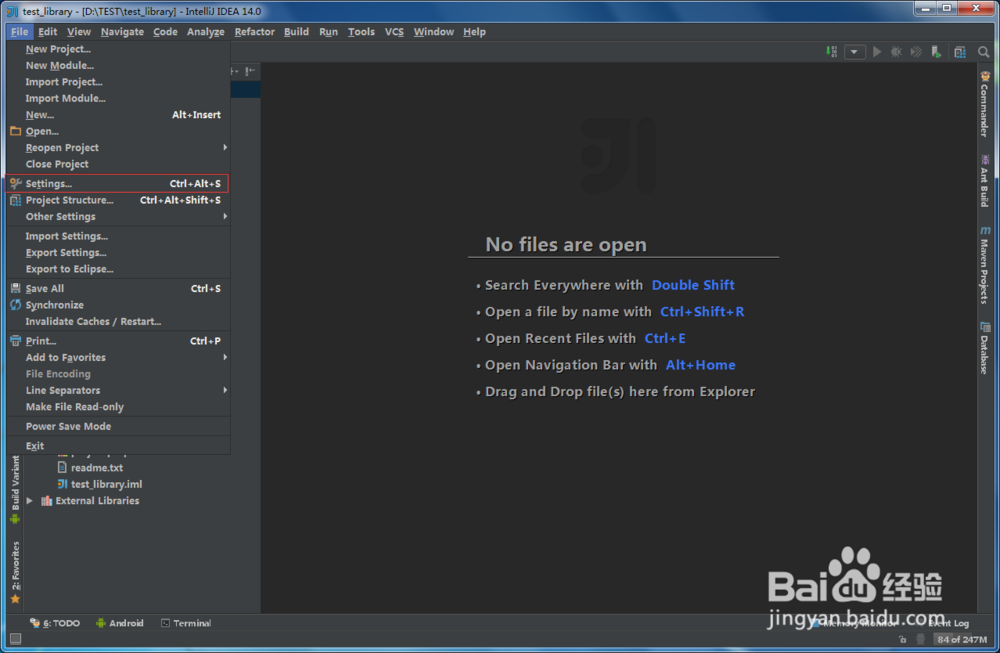
Task: Click the Debug bug icon
Action: 897,52
